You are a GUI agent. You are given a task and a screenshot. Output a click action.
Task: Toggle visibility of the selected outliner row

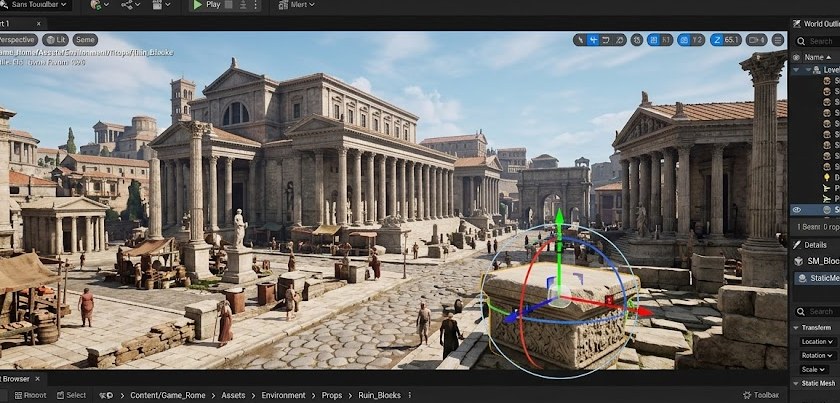(x=797, y=210)
